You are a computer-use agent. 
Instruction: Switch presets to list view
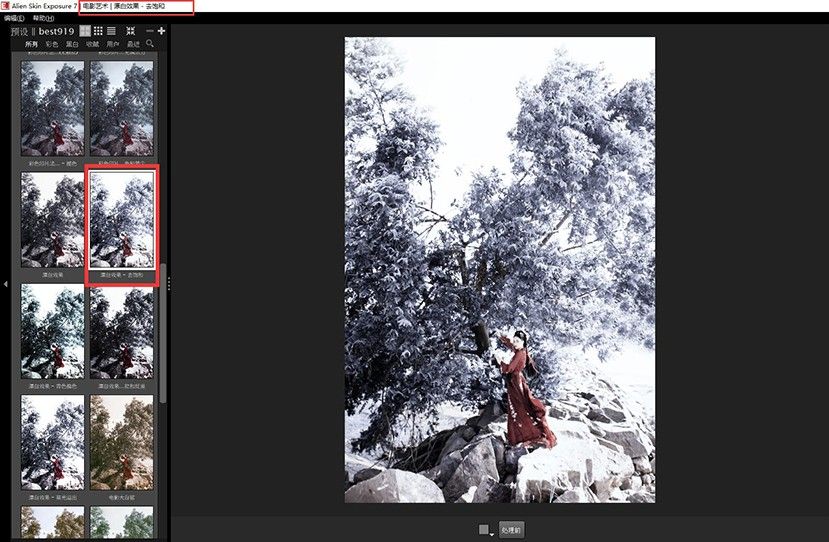(x=112, y=31)
